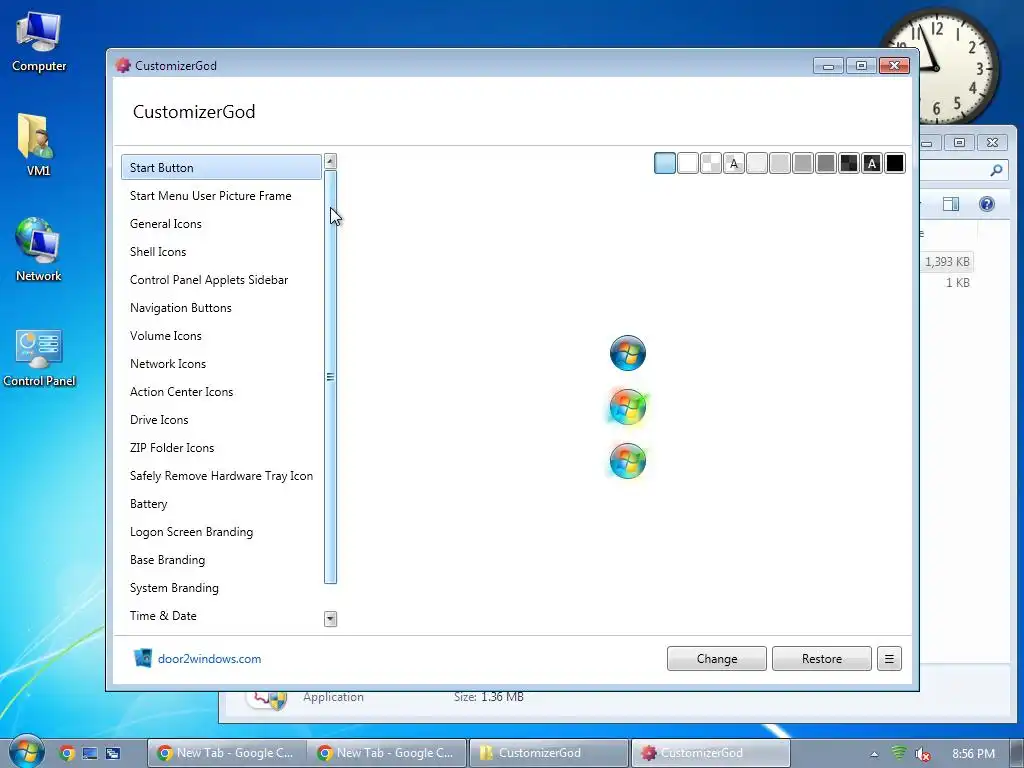The image size is (1024, 768).
Task: Select Network Icons category
Action: tap(221, 364)
